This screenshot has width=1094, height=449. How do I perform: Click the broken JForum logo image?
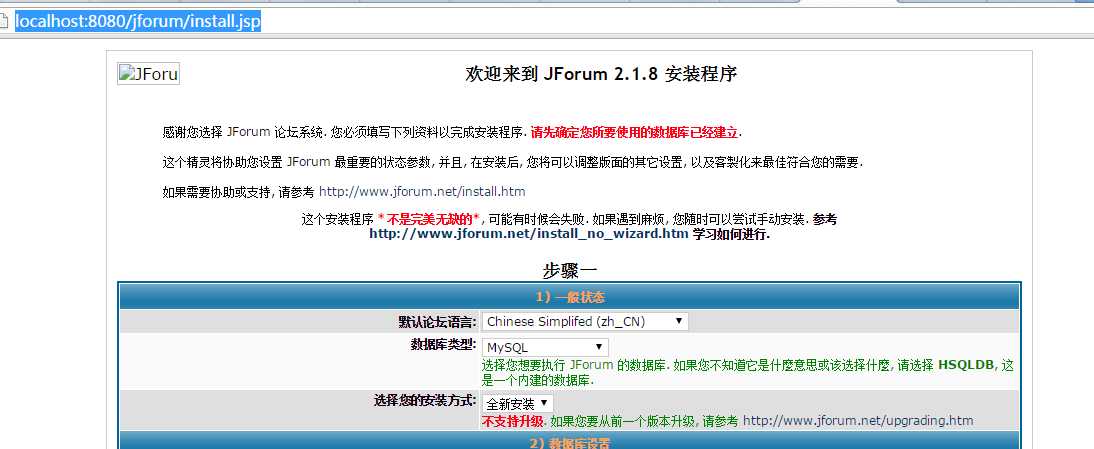click(x=148, y=74)
